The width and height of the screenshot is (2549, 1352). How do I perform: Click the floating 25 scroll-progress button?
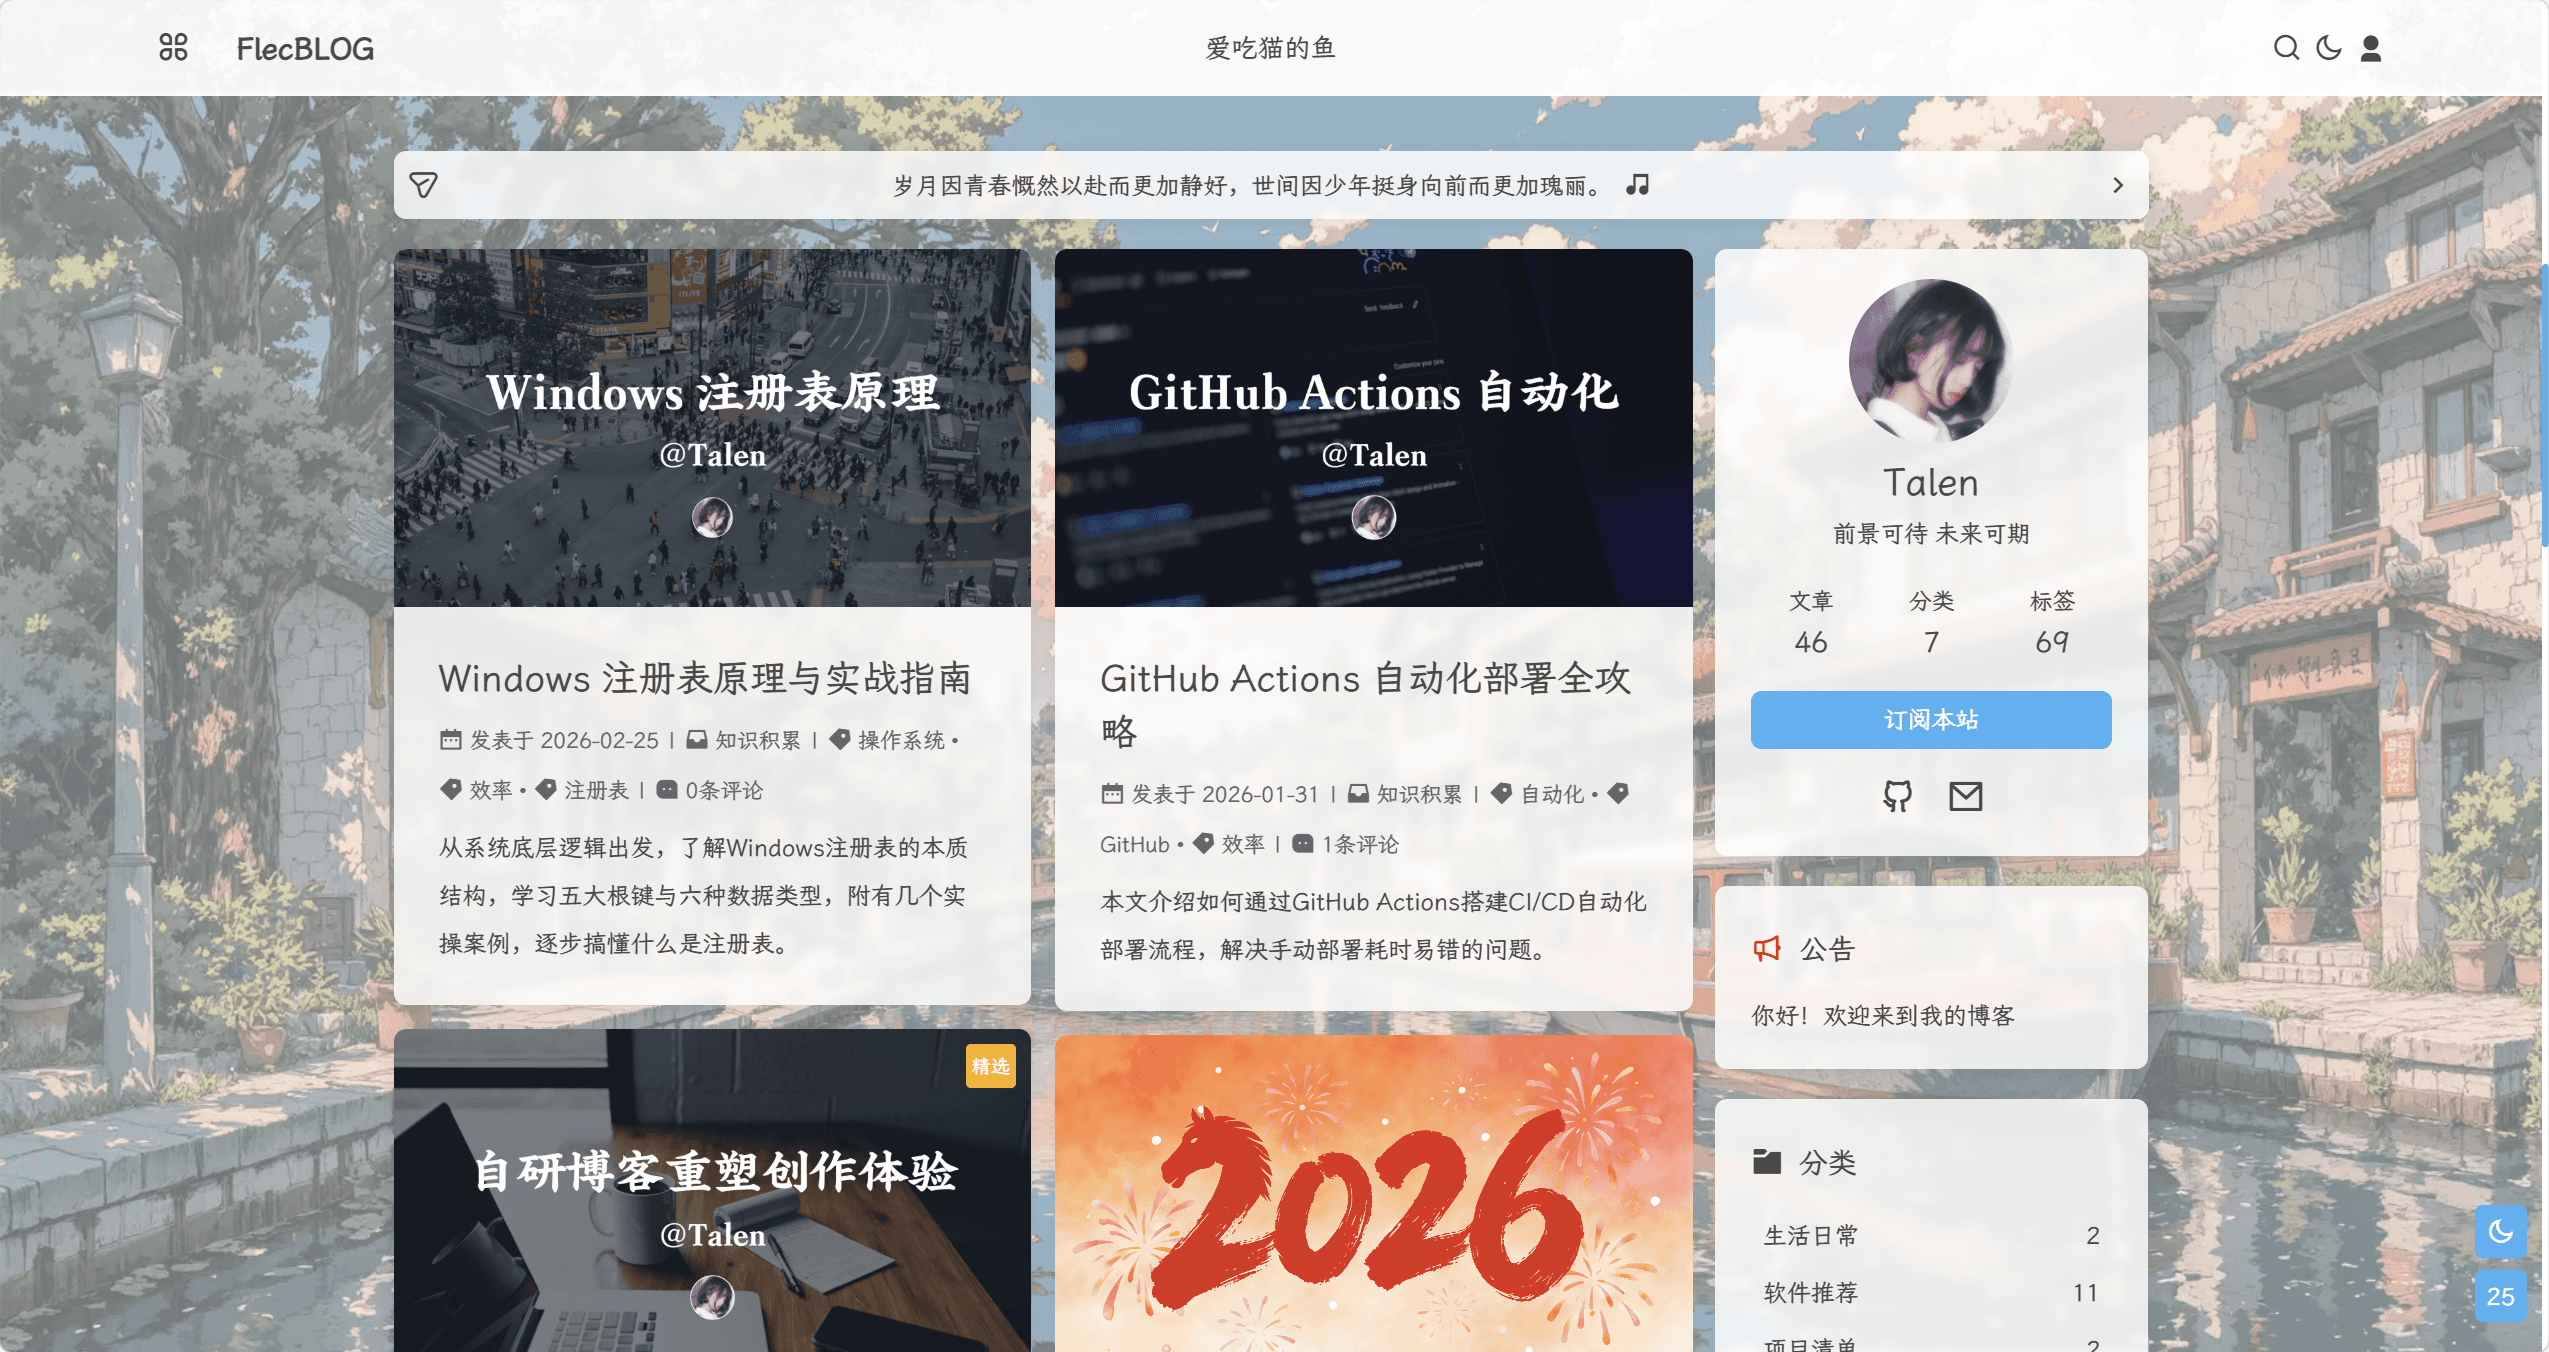[2500, 1296]
